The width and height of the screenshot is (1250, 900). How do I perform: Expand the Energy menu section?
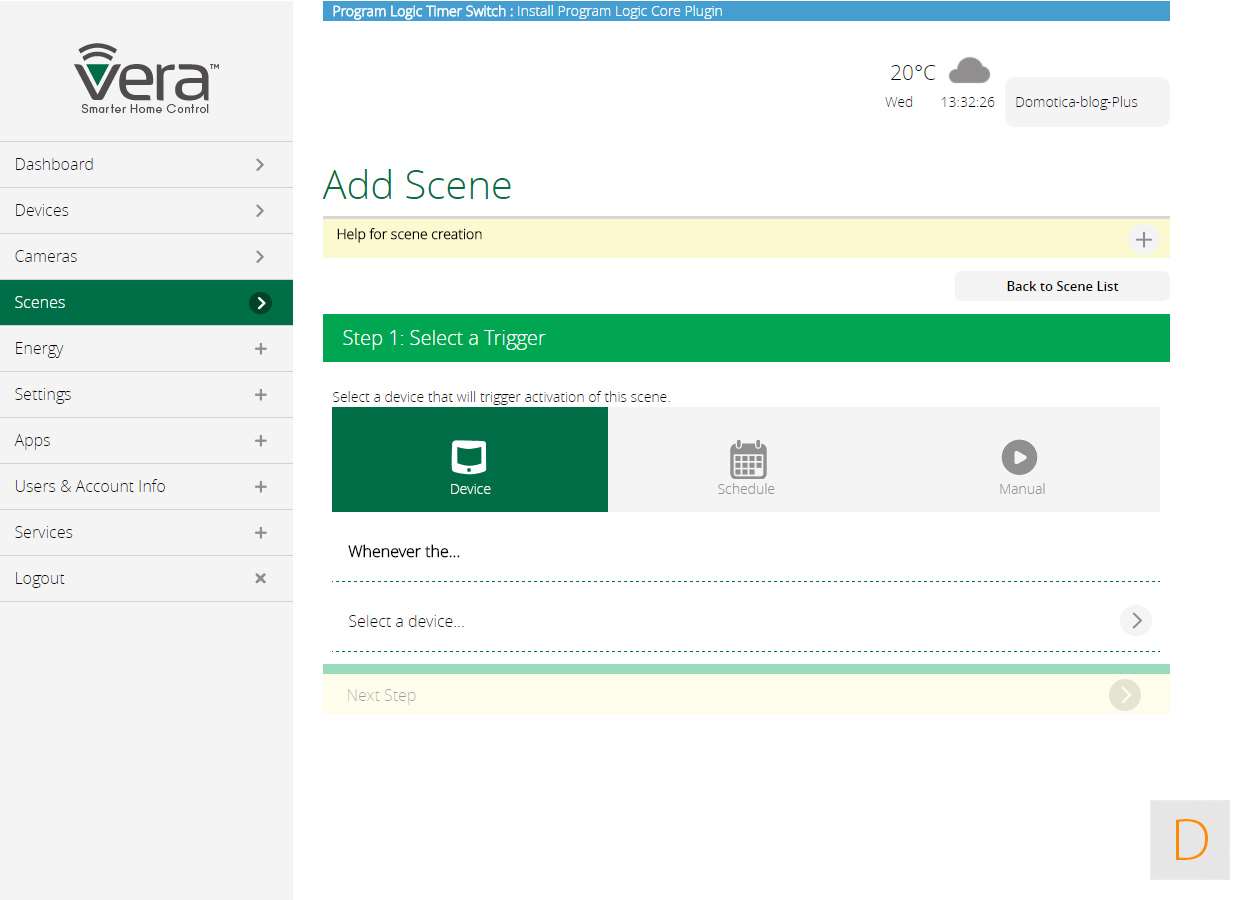point(260,349)
